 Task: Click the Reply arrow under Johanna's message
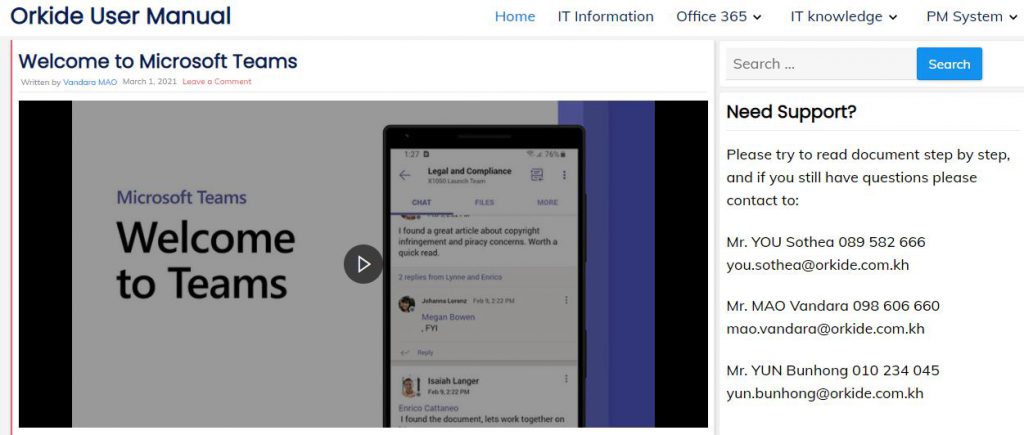coord(405,353)
